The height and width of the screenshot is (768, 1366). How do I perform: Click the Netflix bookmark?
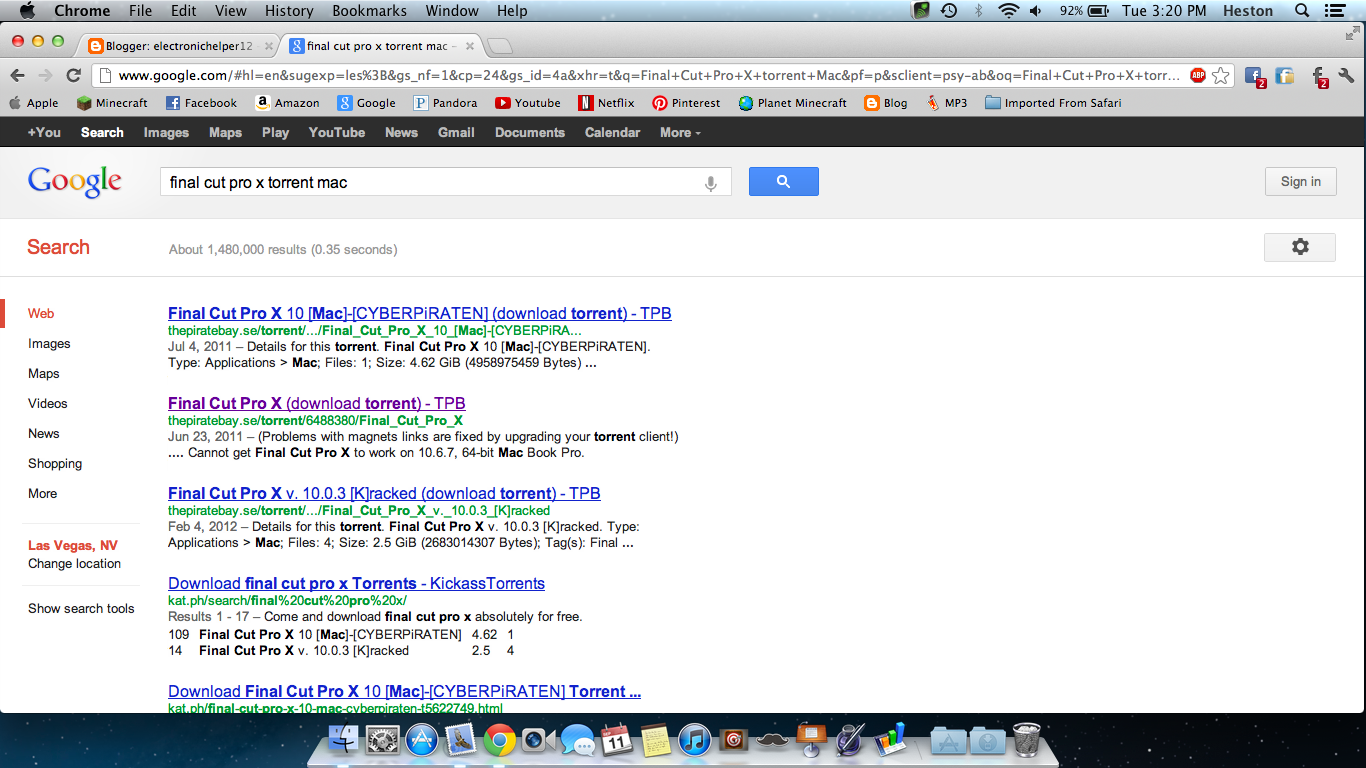(x=606, y=103)
